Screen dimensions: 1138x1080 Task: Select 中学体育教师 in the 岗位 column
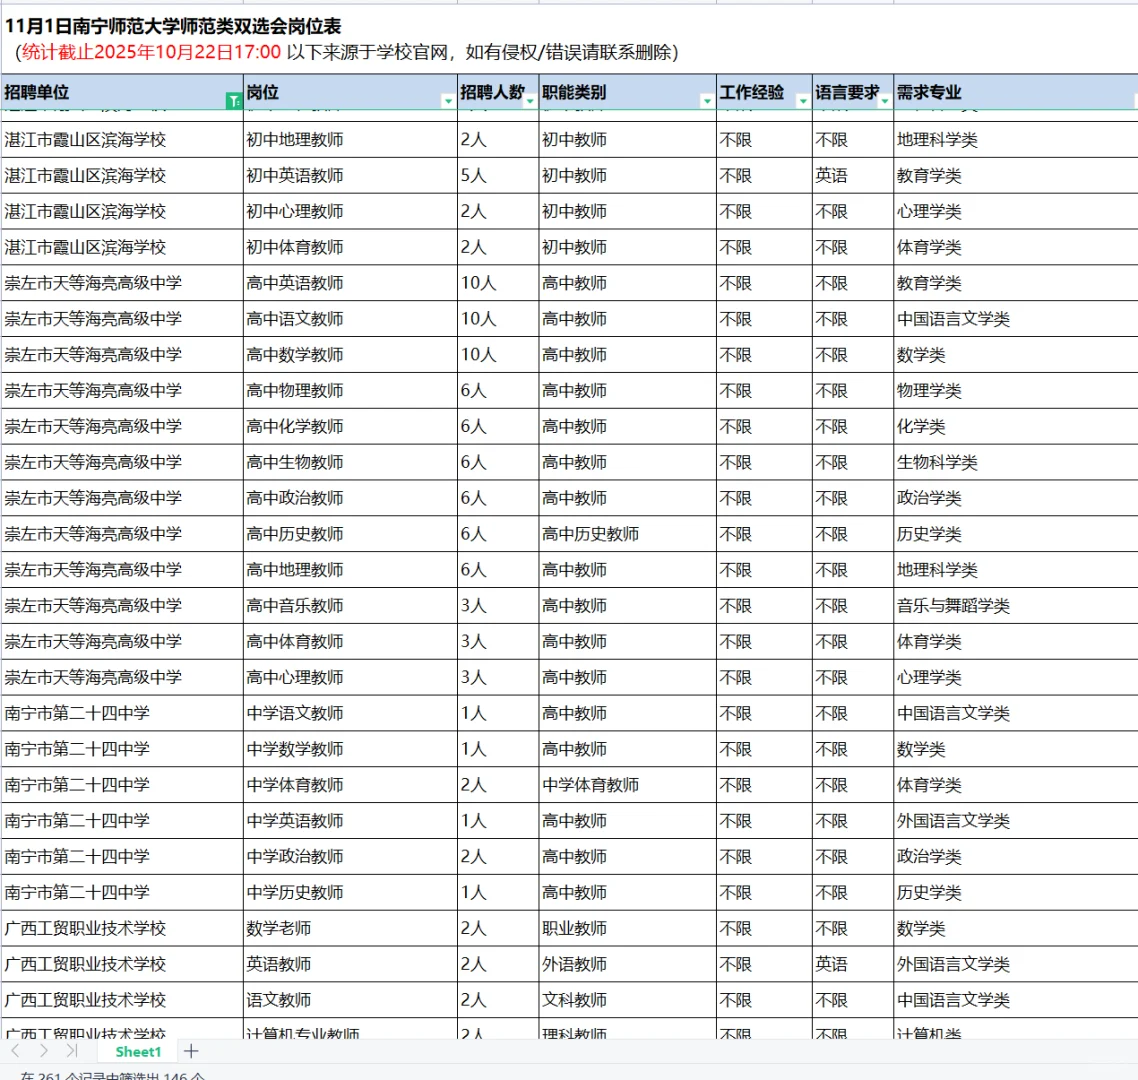point(350,785)
